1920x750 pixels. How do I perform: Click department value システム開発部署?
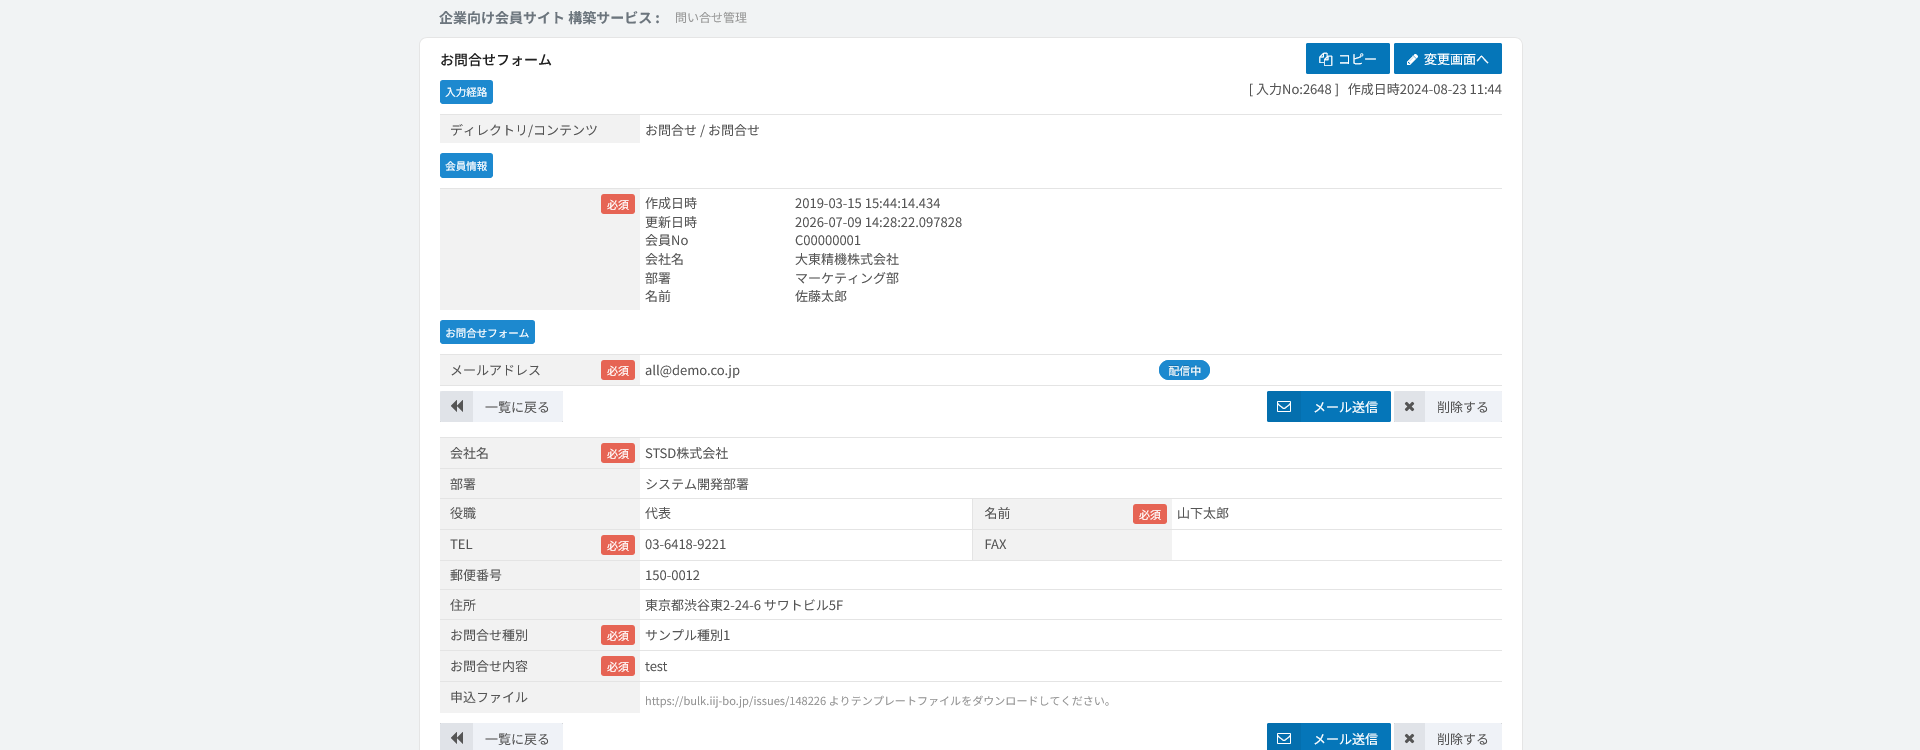(697, 484)
